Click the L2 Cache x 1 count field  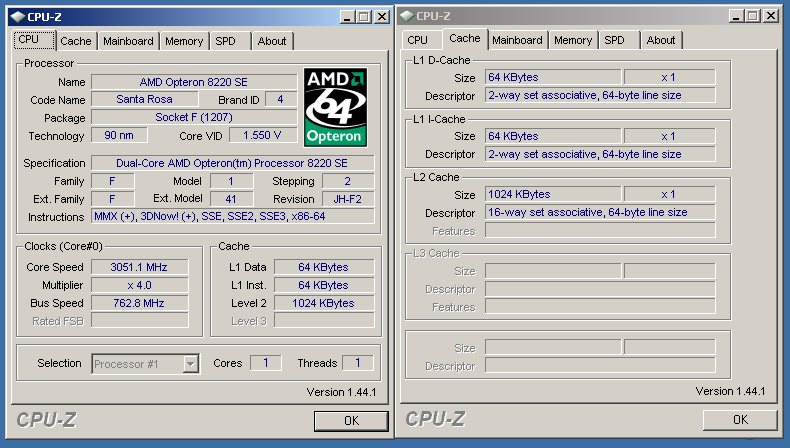[x=670, y=195]
